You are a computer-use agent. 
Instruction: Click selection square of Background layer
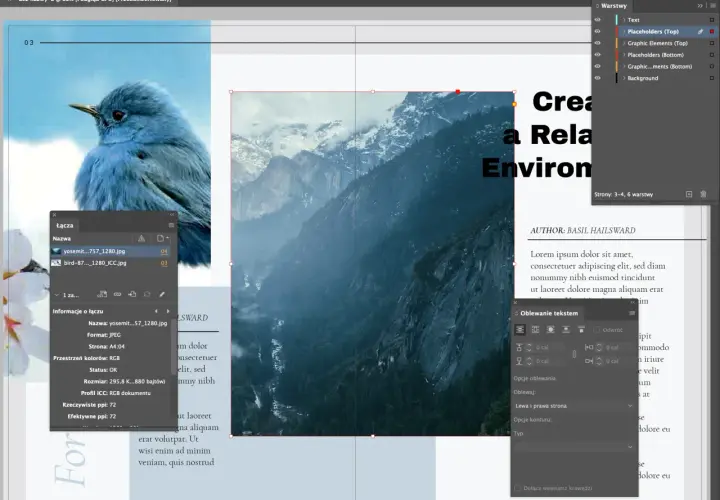(x=712, y=78)
